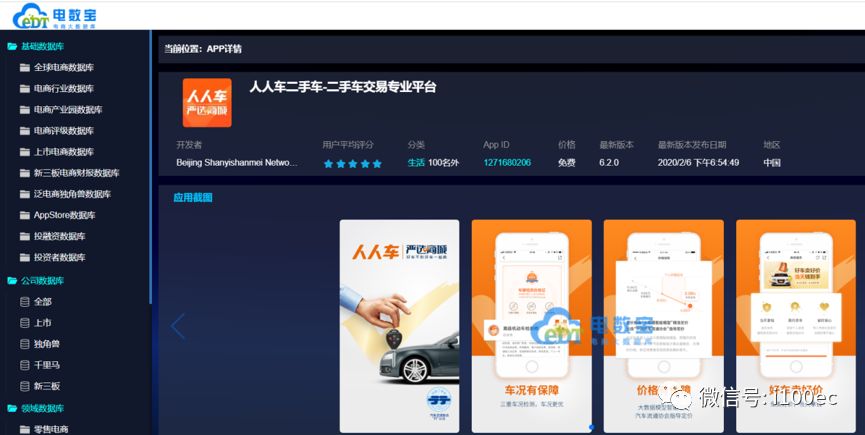Click open-folder icon beside 领域数据库
This screenshot has width=865, height=435.
[12, 408]
